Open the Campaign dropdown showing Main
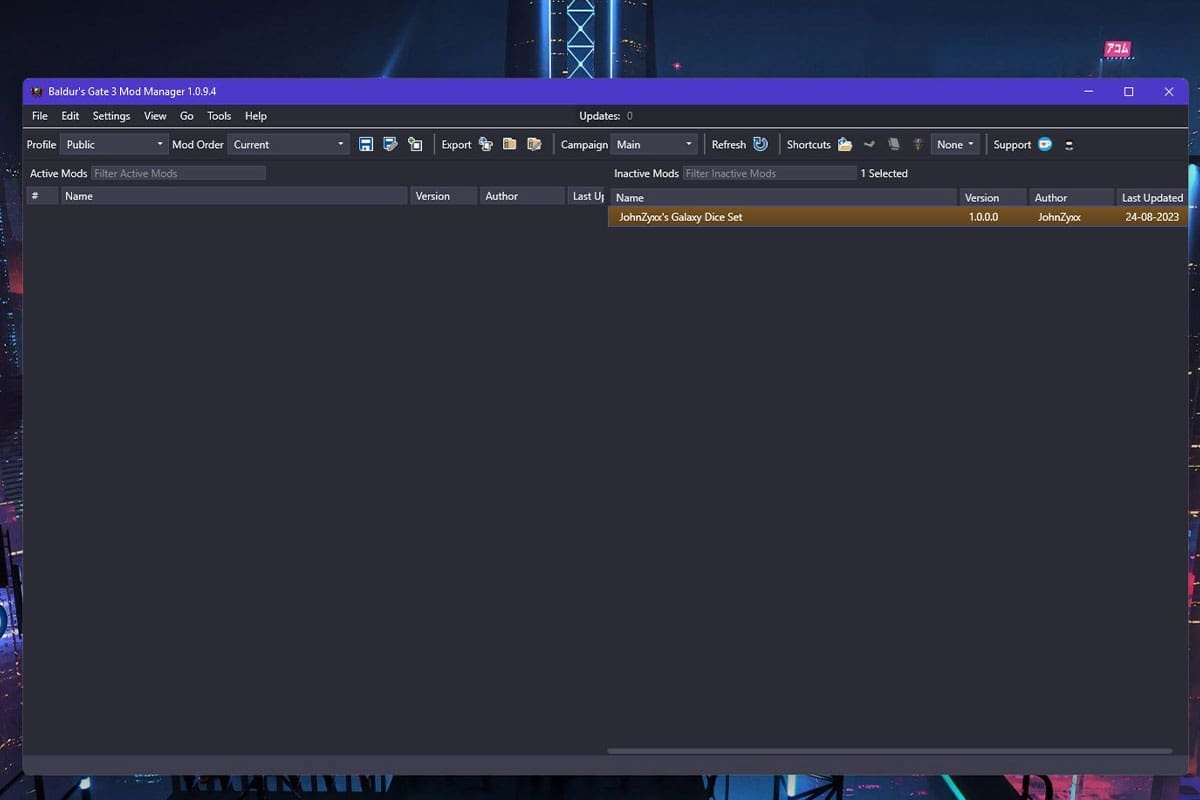Viewport: 1200px width, 800px height. (654, 144)
